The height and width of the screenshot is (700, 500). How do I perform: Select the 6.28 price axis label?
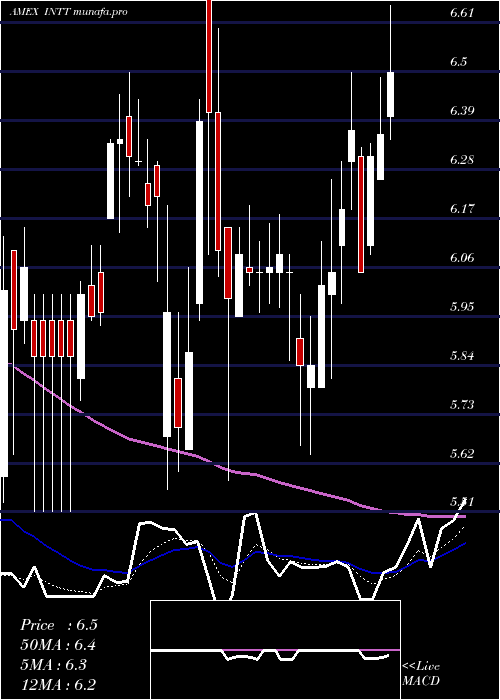coord(462,160)
